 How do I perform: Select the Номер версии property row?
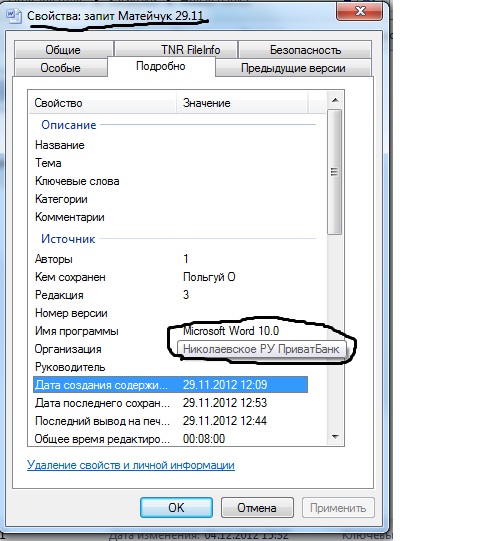pyautogui.click(x=170, y=313)
